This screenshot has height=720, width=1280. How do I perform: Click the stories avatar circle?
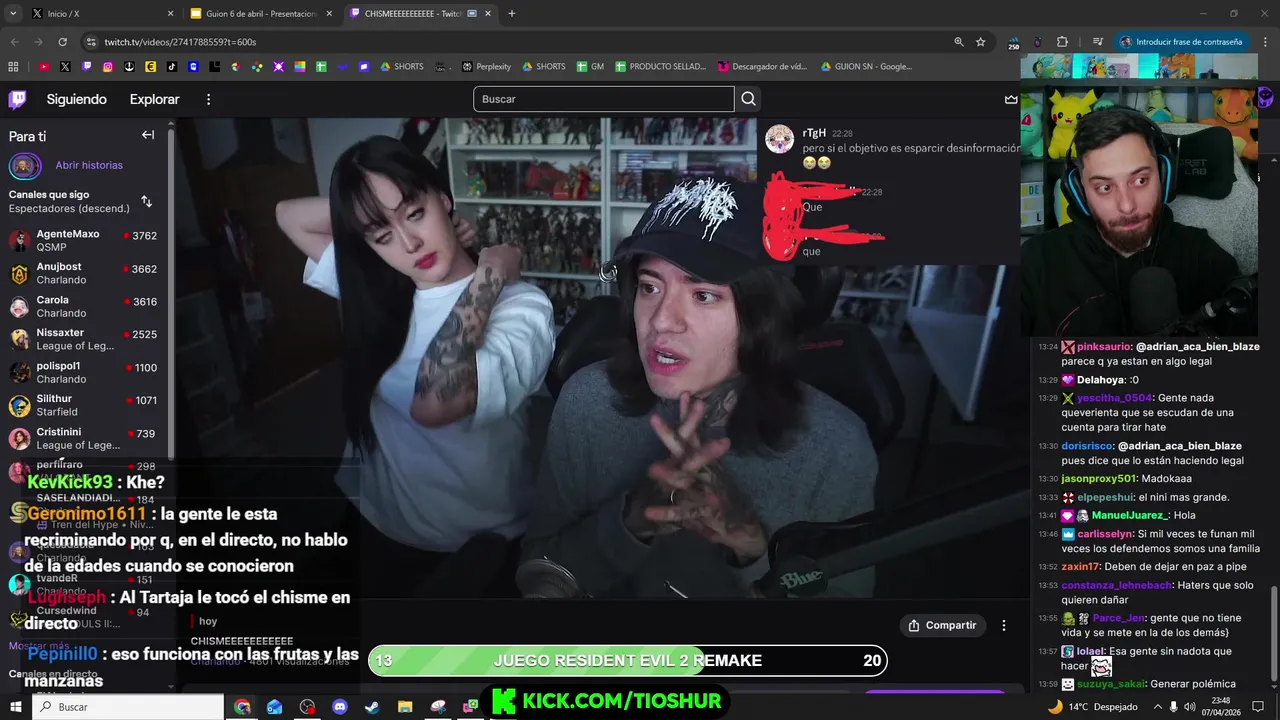[25, 166]
